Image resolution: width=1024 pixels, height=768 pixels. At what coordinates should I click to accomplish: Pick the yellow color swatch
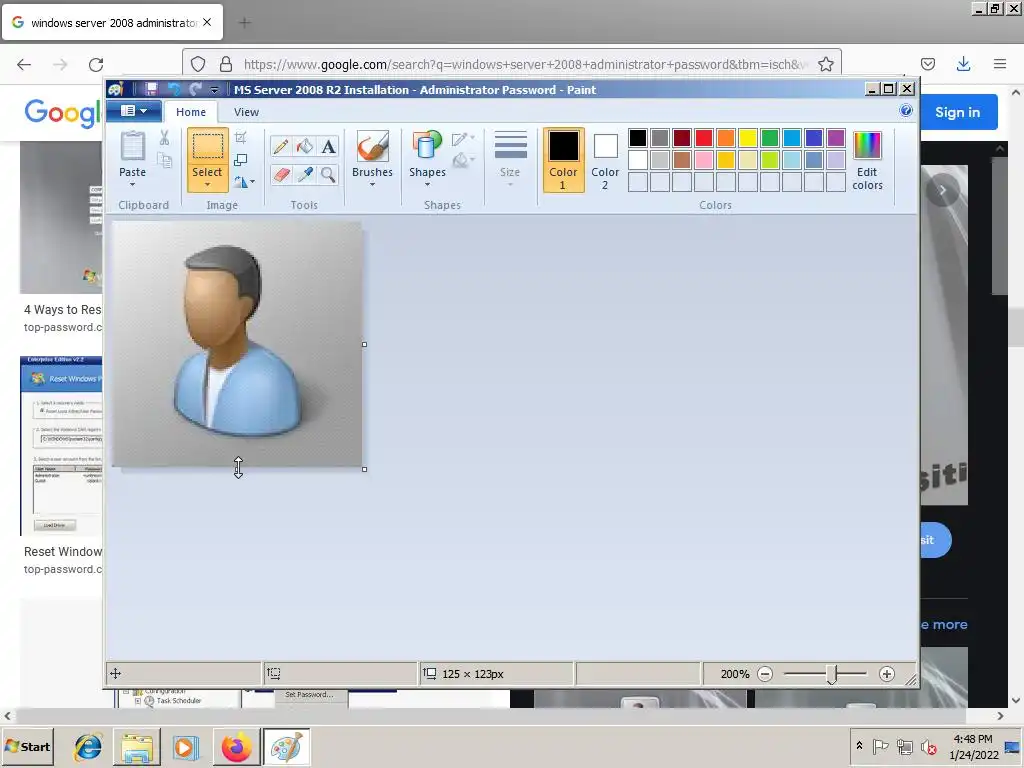coord(748,138)
